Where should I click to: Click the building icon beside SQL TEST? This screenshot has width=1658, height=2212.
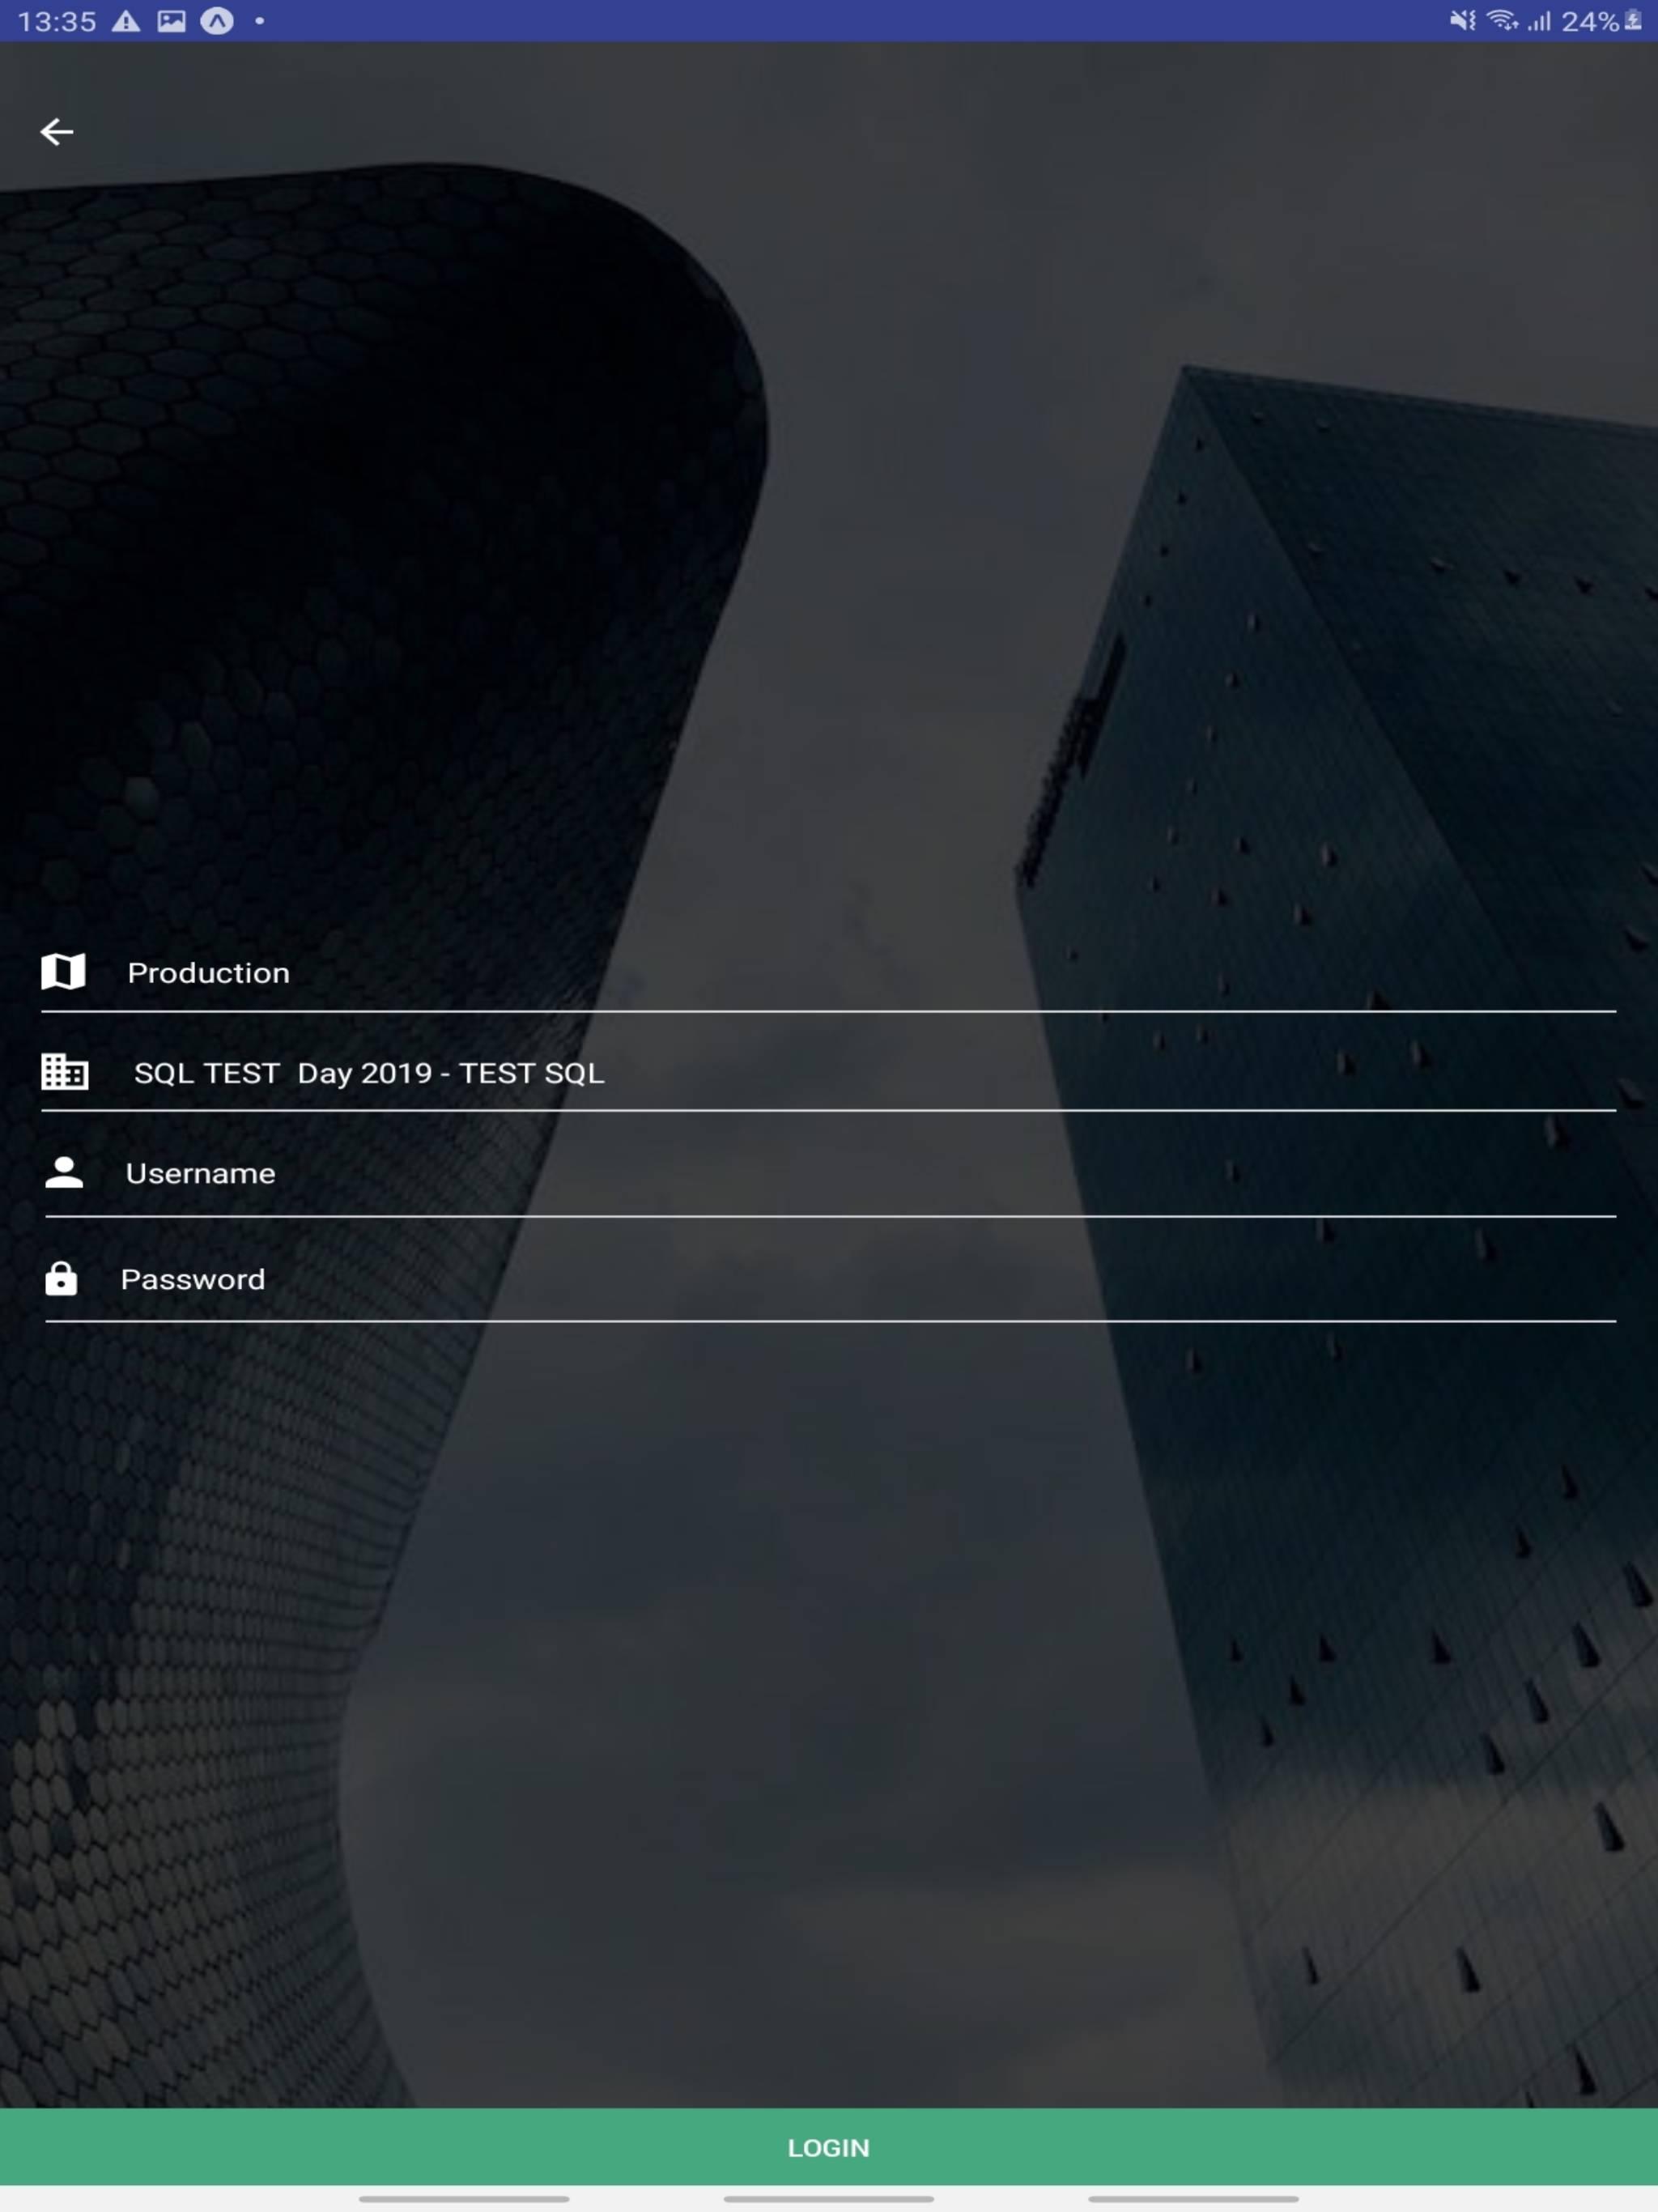point(65,1071)
